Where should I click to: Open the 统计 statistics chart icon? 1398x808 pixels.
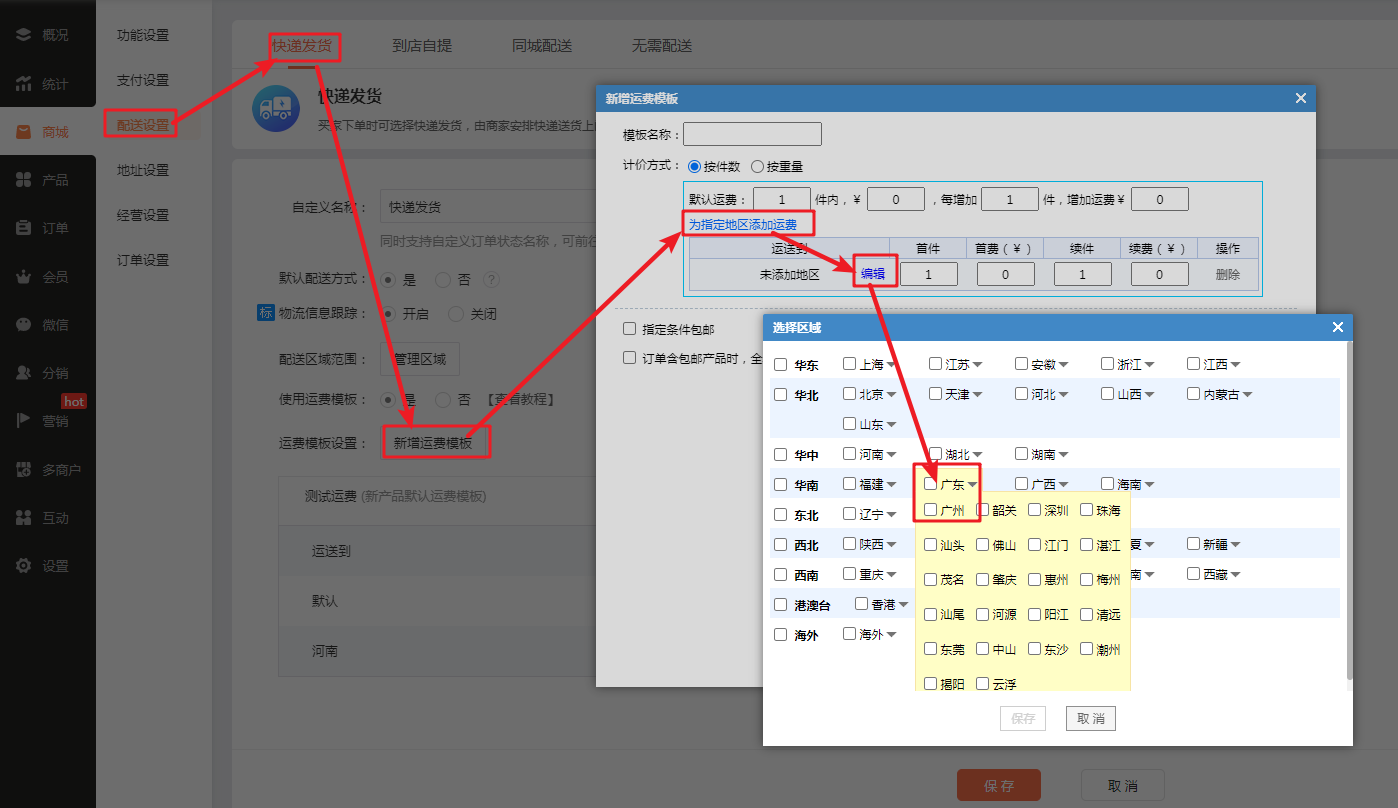click(x=23, y=84)
